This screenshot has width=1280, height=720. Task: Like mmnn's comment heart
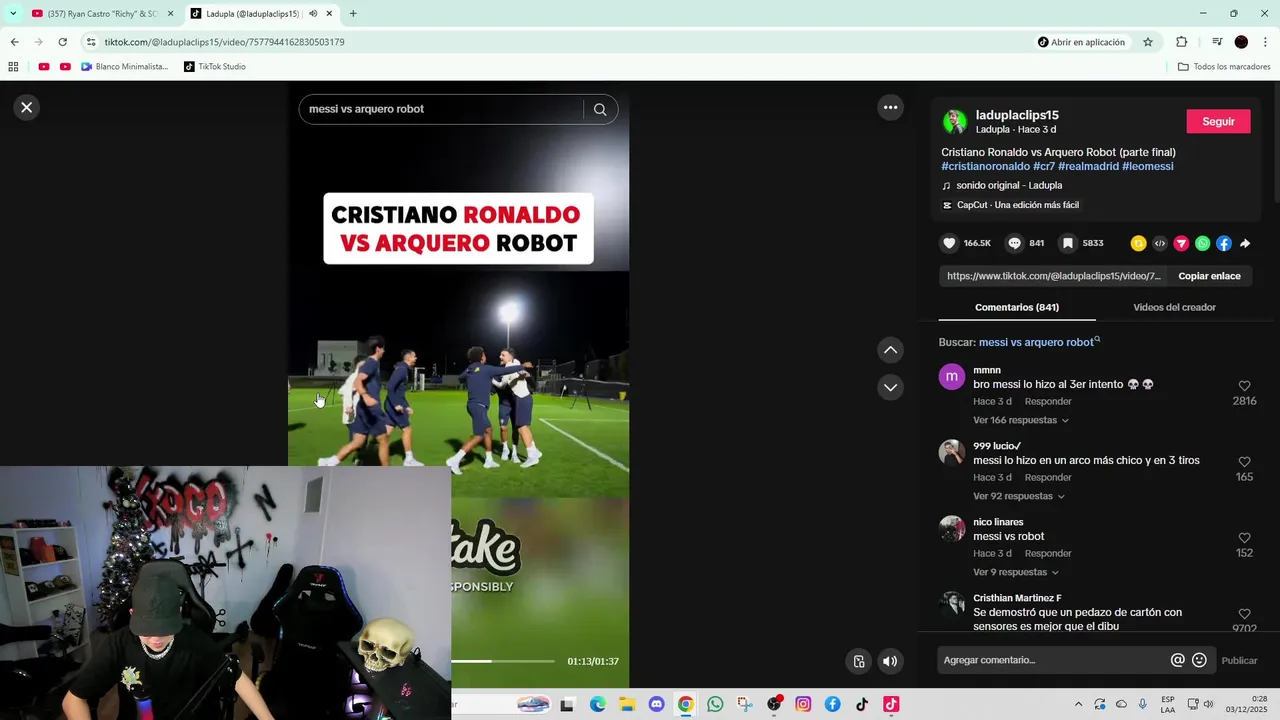pyautogui.click(x=1244, y=386)
